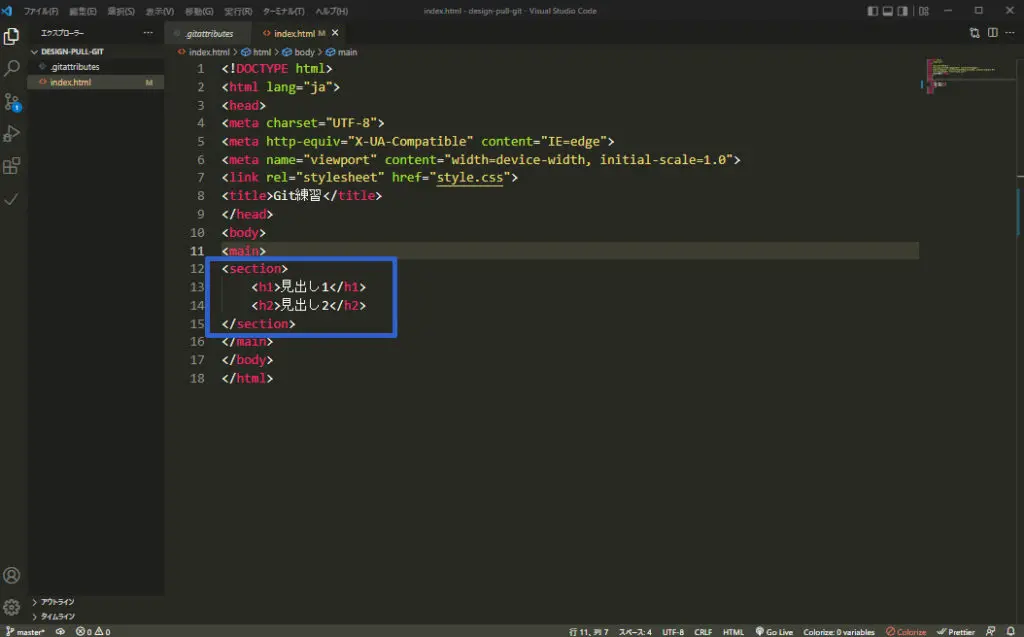This screenshot has height=637, width=1024.
Task: Click the Split Editor Right icon
Action: point(993,33)
